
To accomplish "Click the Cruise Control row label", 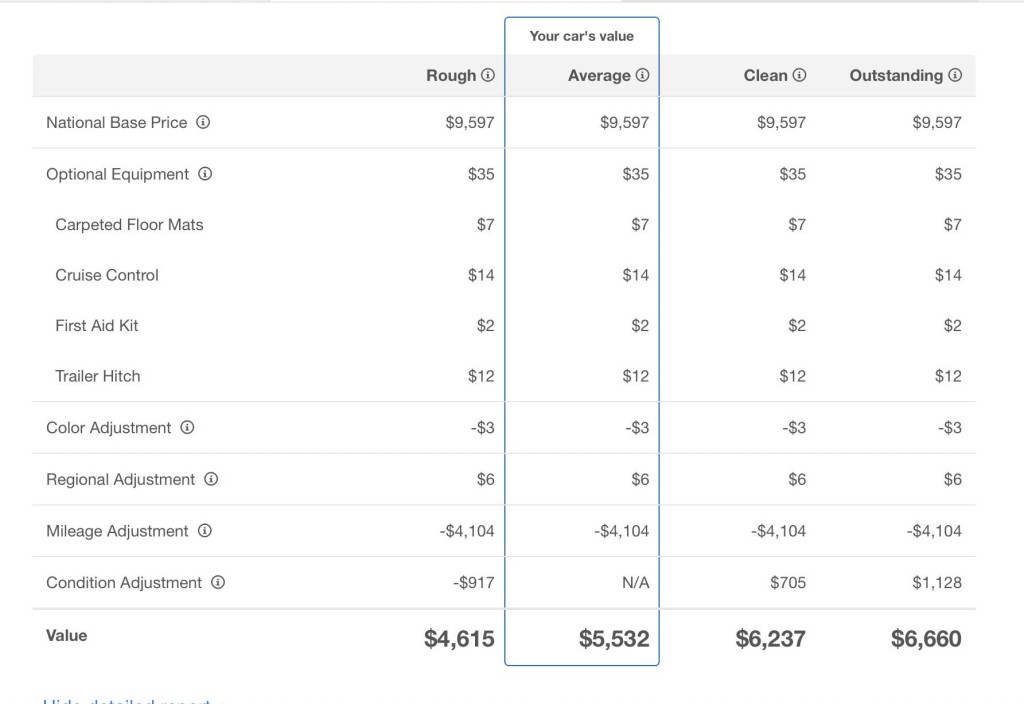I will pyautogui.click(x=107, y=275).
